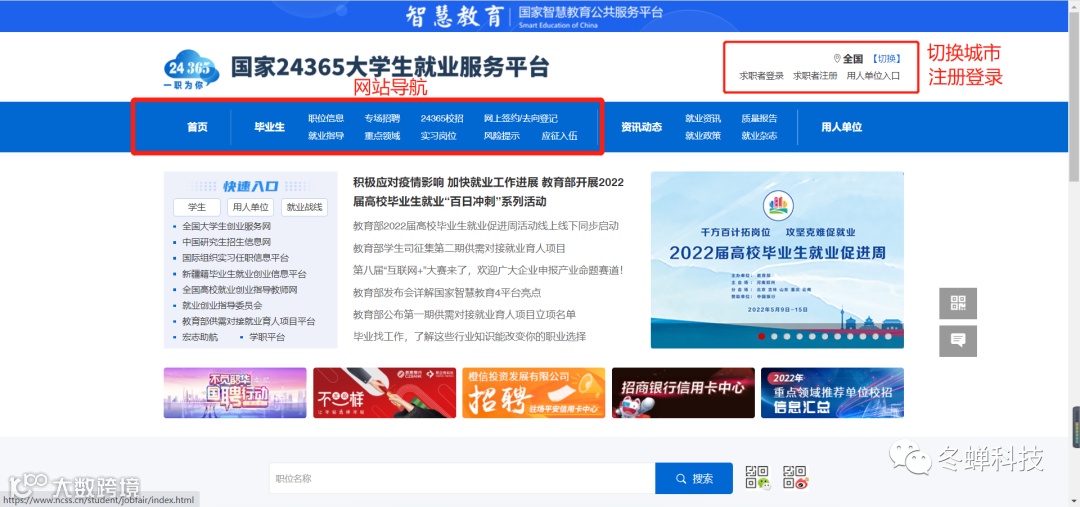This screenshot has width=1080, height=507.
Task: Open 重点领域推荐单位校招信息汇总 banner
Action: [x=832, y=393]
